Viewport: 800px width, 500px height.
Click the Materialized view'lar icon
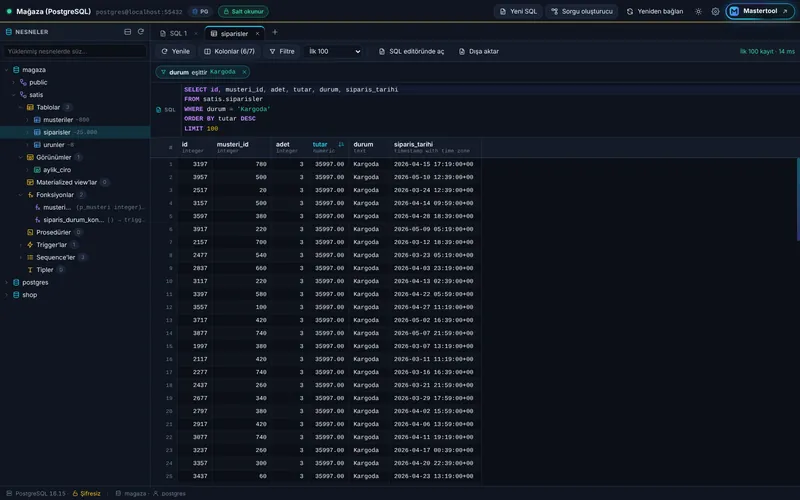30,182
